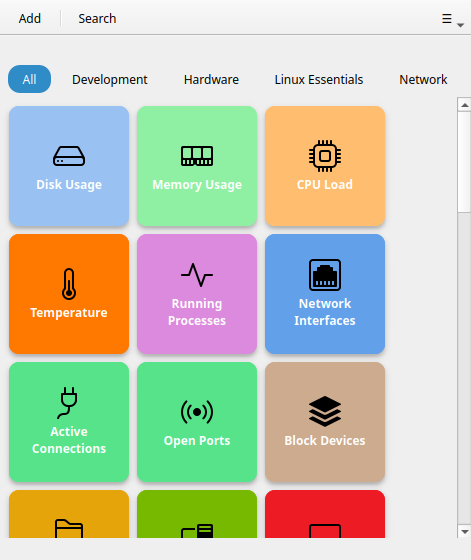Switch to the Hardware category
The width and height of the screenshot is (471, 560).
(211, 79)
